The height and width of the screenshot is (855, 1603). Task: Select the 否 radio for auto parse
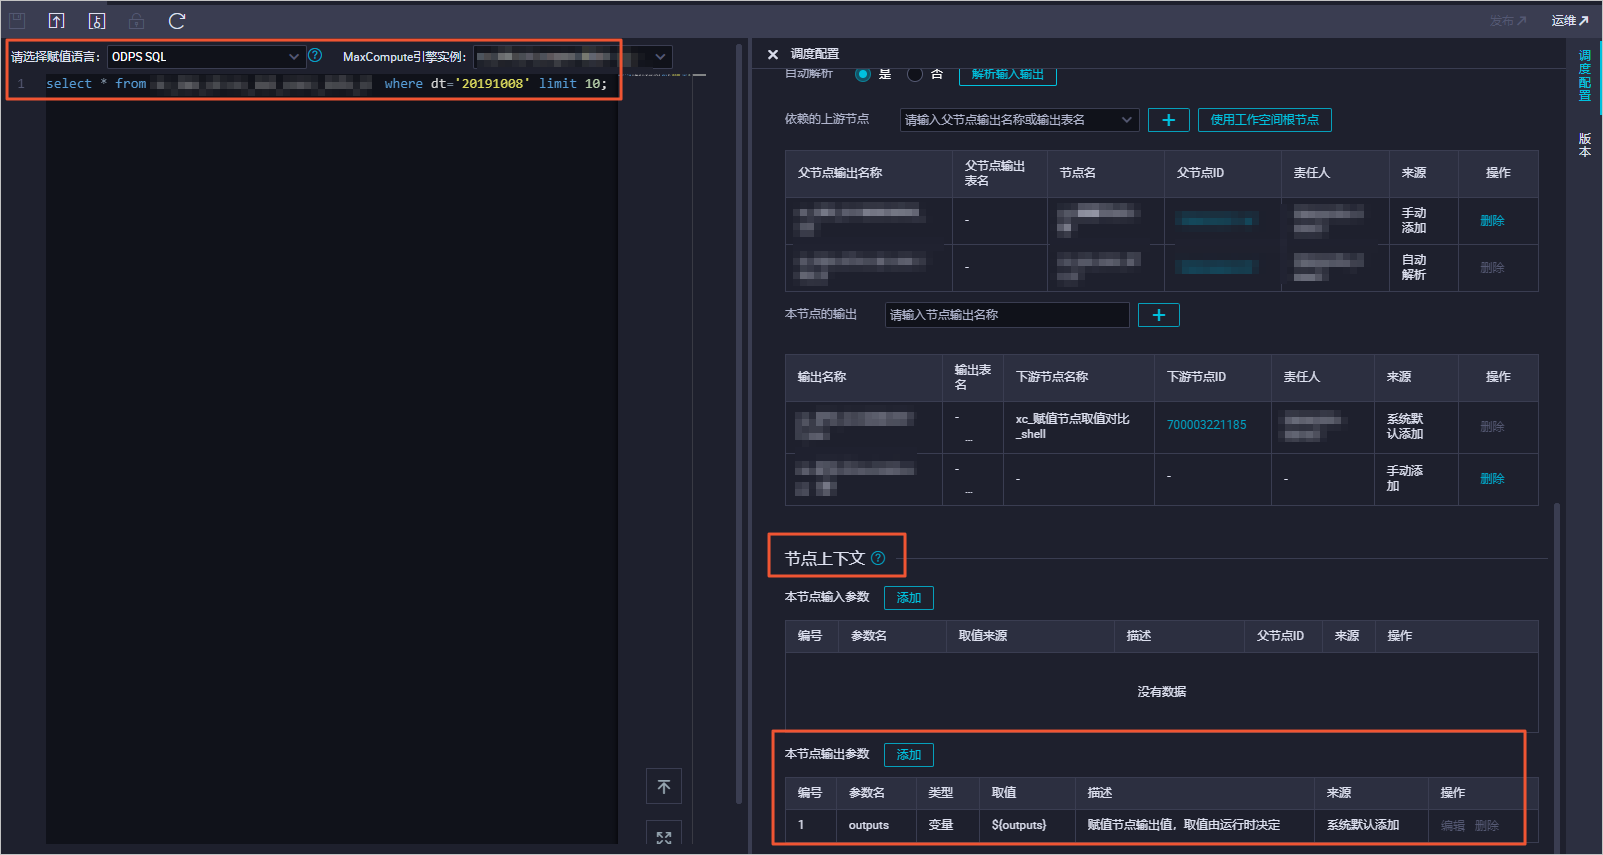[915, 74]
